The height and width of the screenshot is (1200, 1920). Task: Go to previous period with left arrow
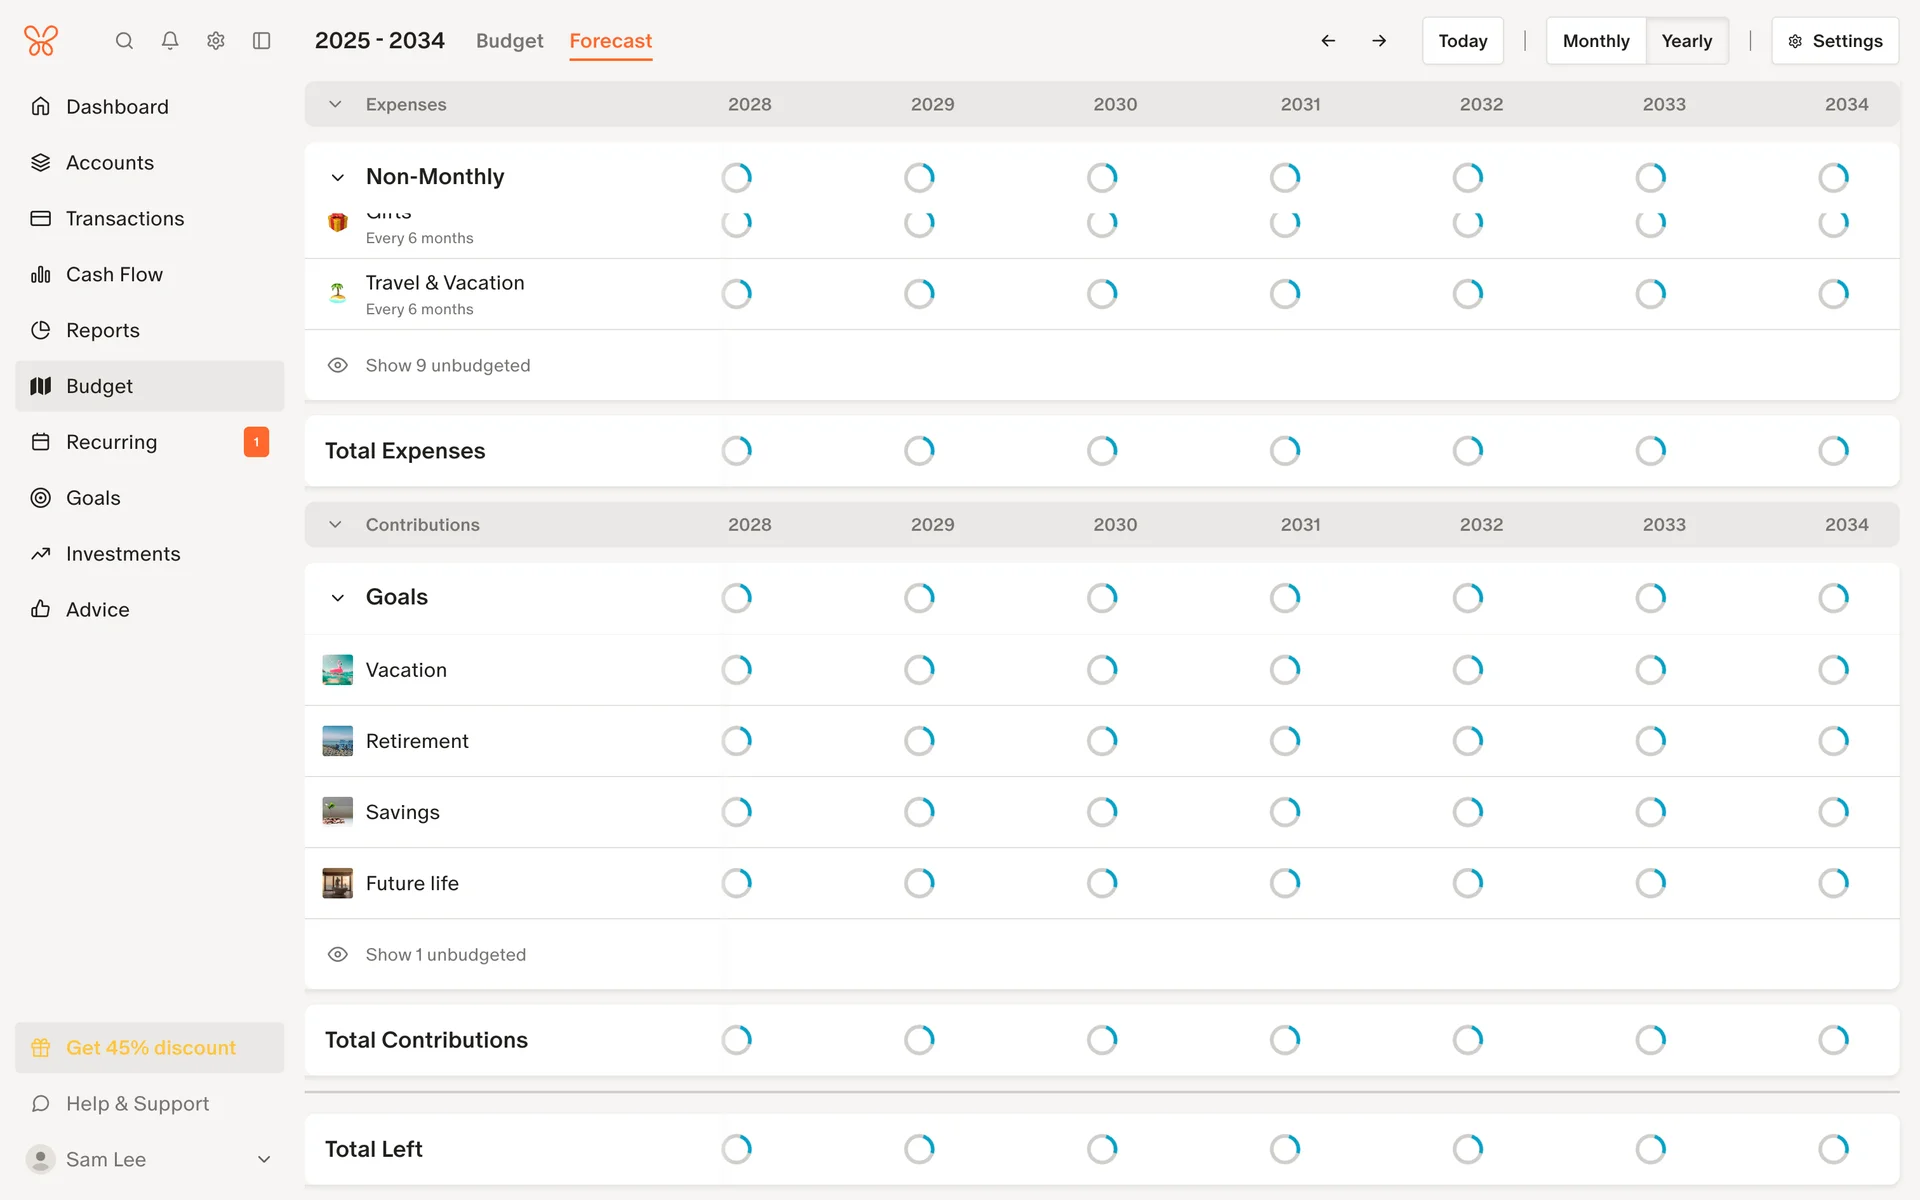click(1328, 41)
